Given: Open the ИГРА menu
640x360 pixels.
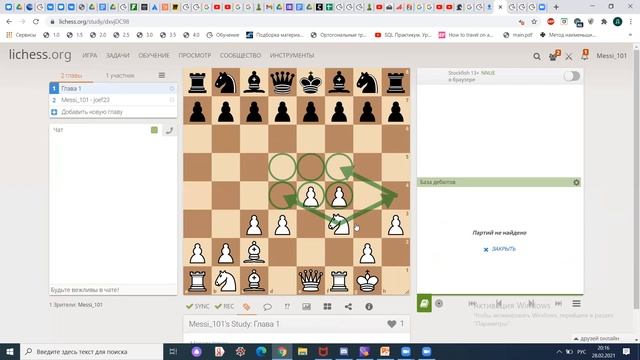Looking at the screenshot, I should click(x=90, y=55).
